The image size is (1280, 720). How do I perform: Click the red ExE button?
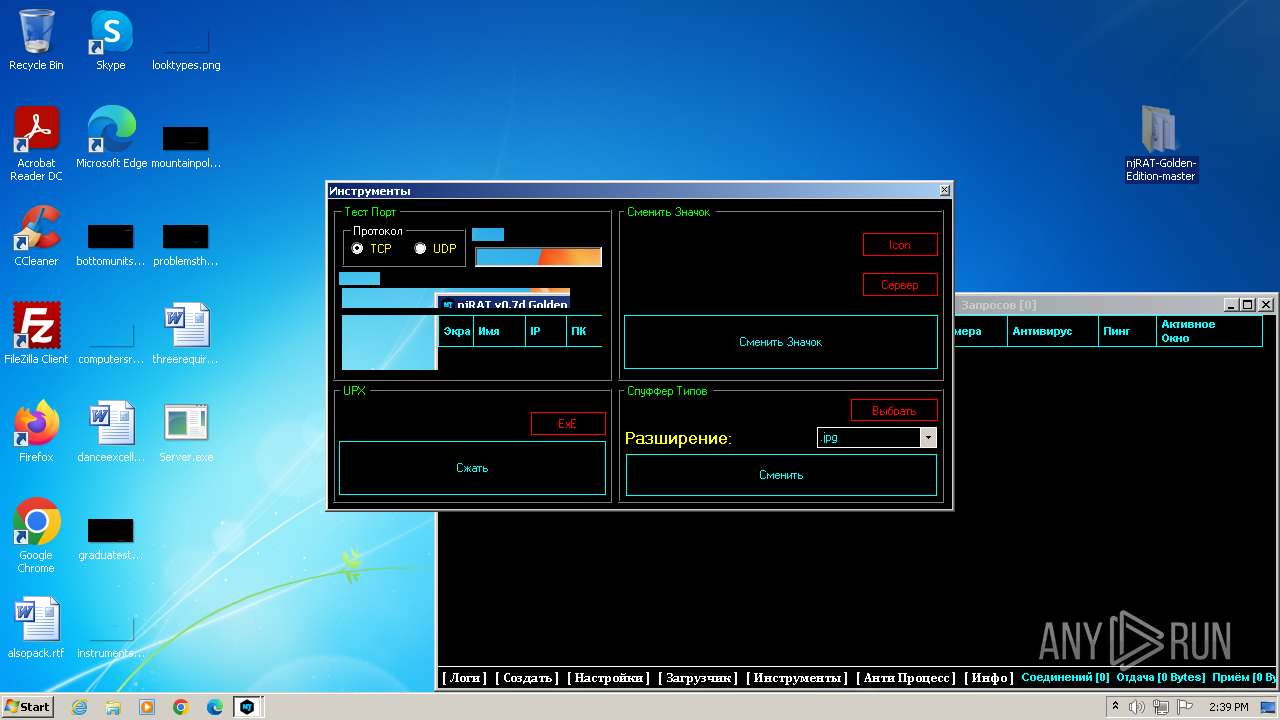(568, 424)
